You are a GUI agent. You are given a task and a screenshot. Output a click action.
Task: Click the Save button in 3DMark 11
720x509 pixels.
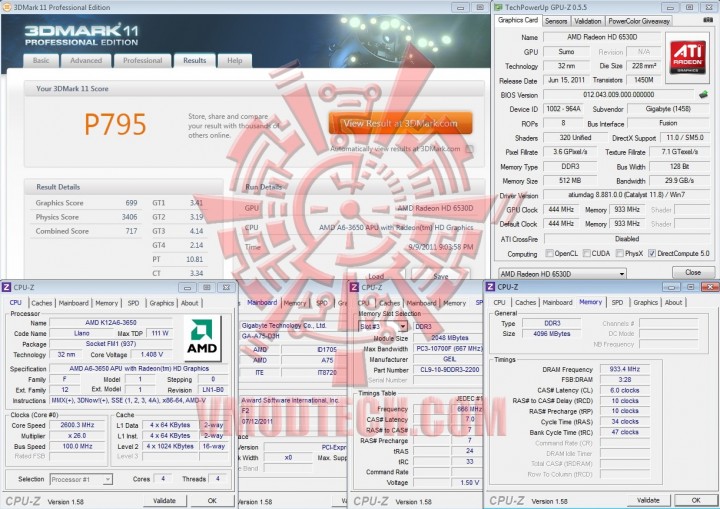tap(440, 276)
